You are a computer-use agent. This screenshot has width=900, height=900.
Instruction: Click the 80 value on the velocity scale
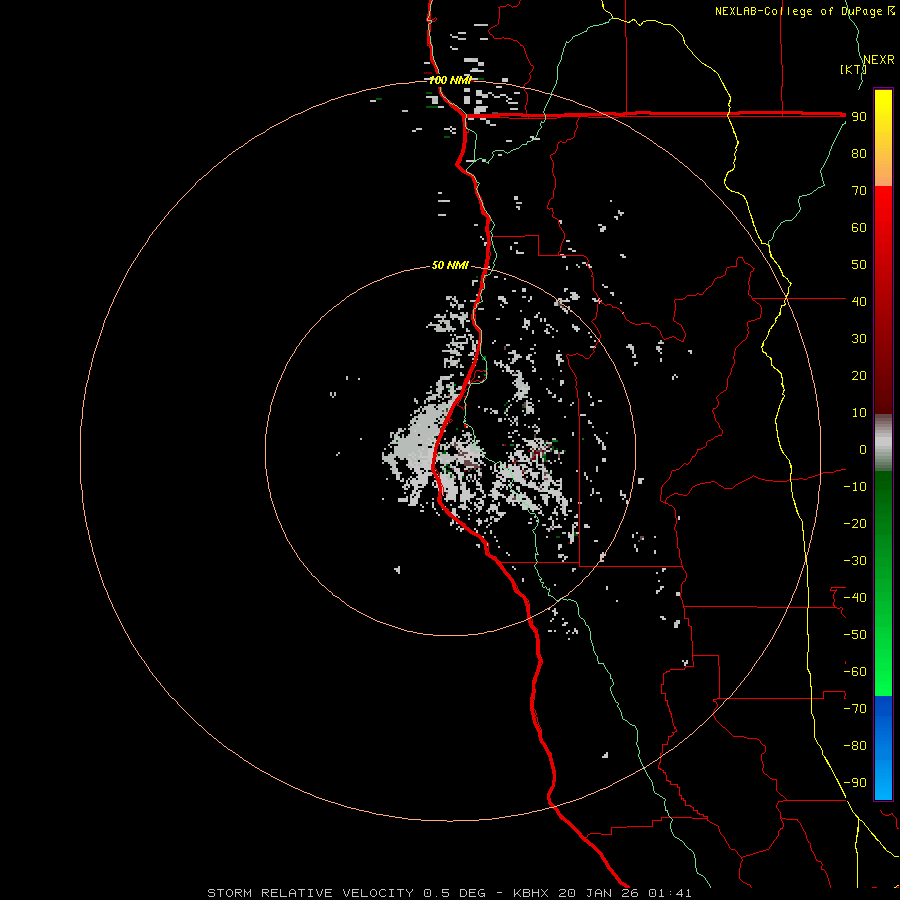tap(859, 153)
